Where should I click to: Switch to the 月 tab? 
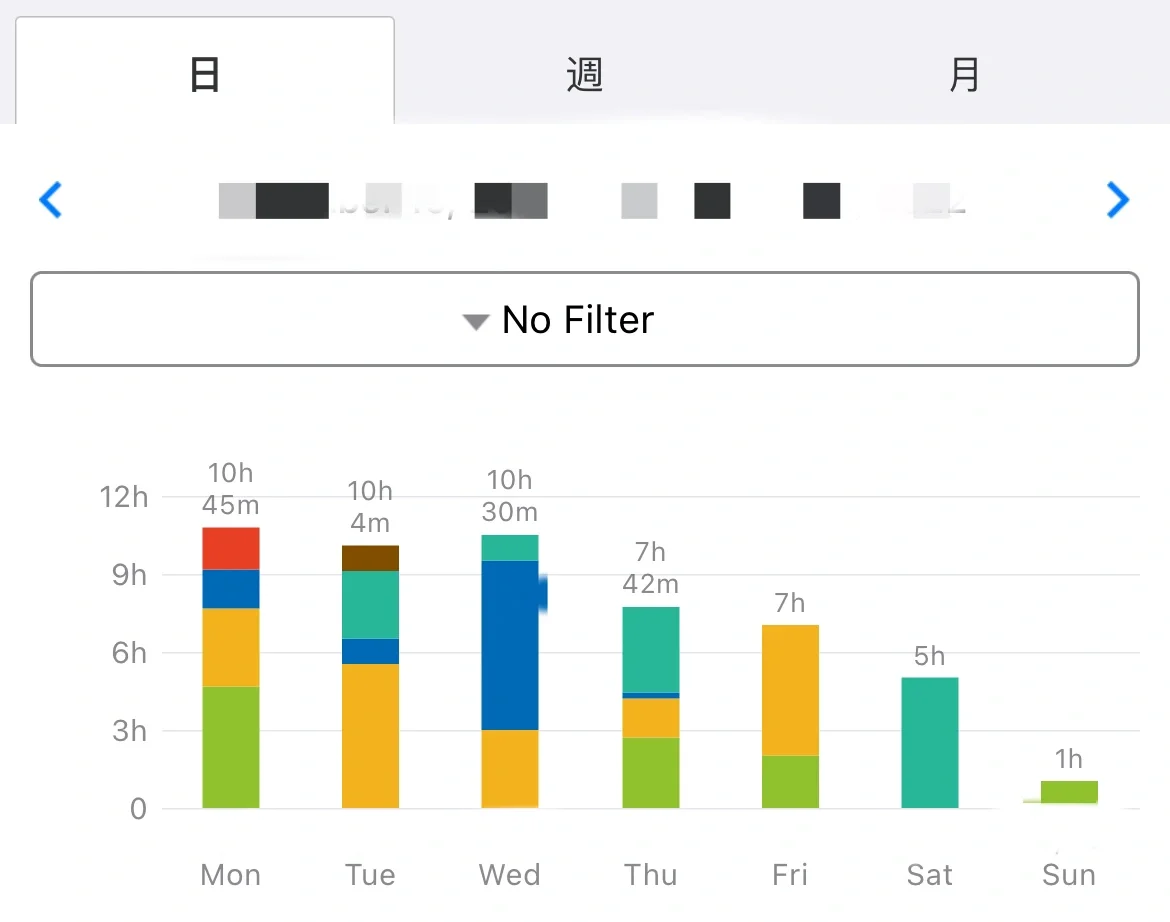[964, 75]
